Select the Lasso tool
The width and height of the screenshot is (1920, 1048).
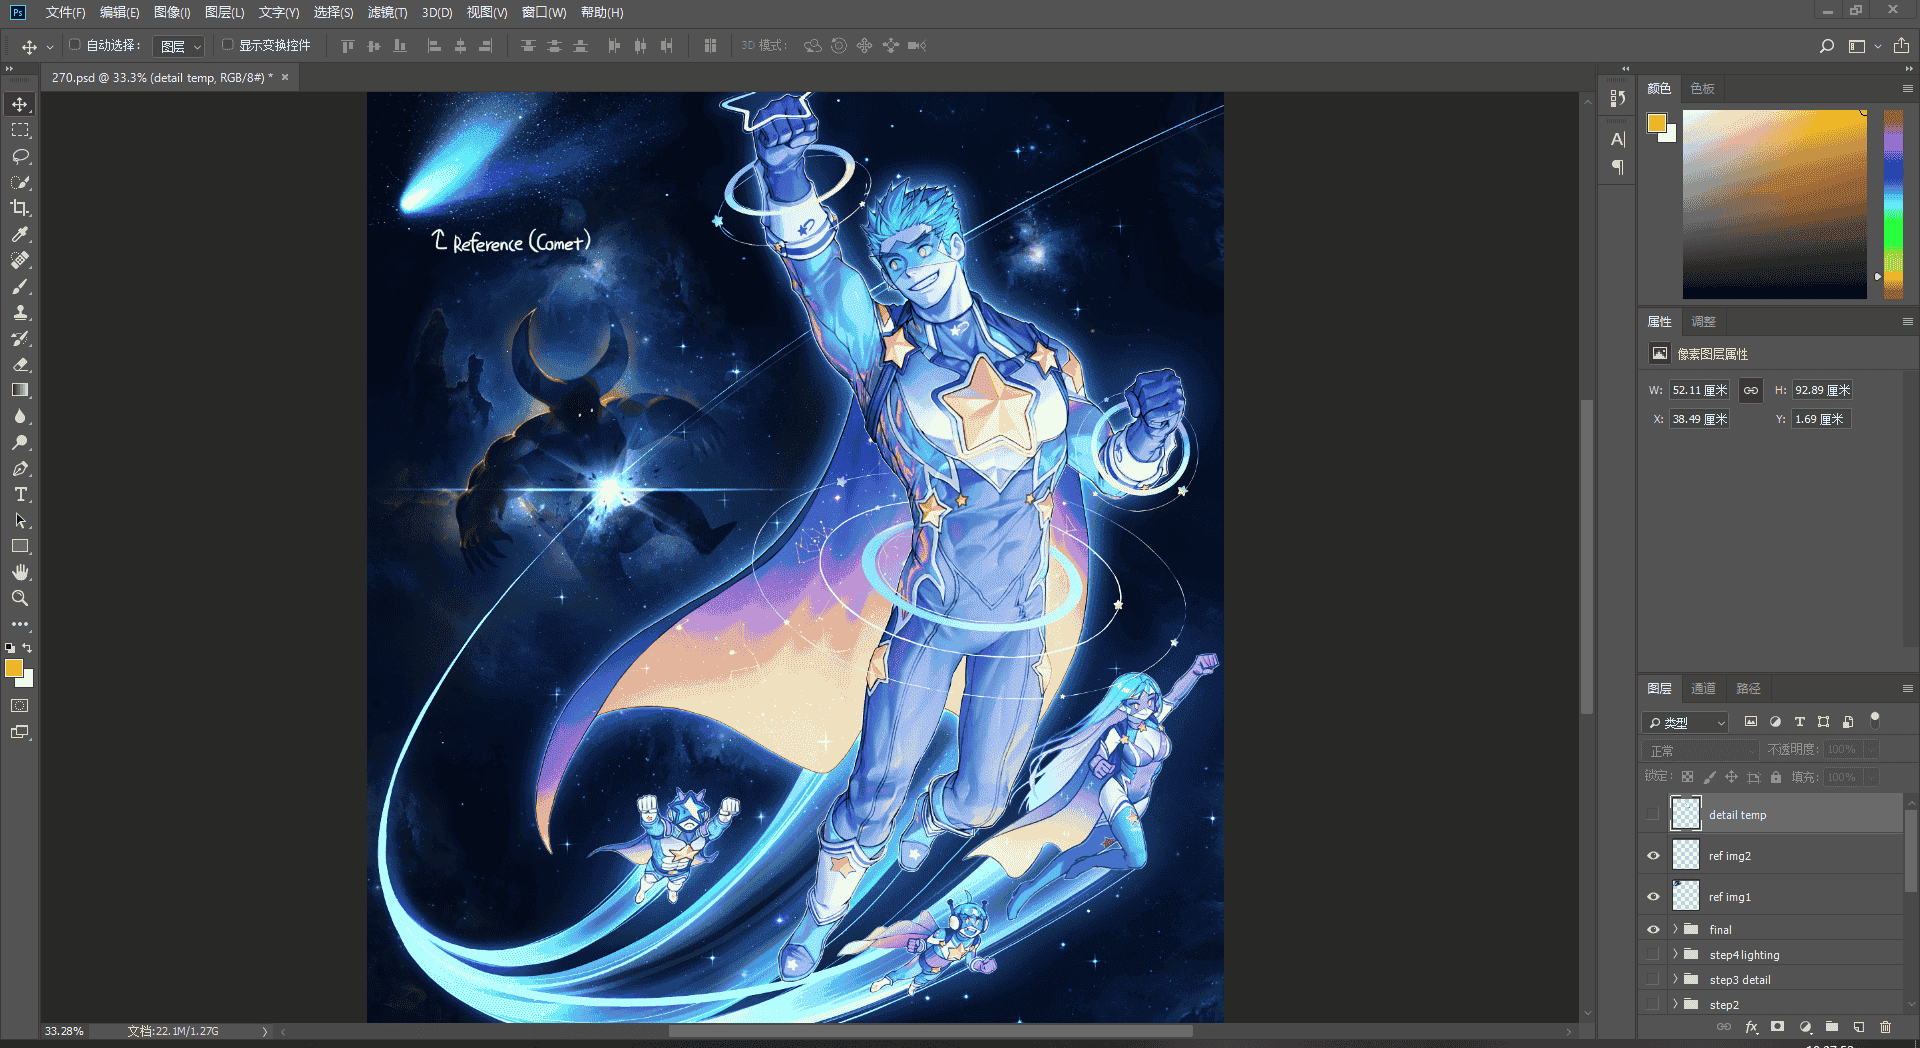(20, 156)
